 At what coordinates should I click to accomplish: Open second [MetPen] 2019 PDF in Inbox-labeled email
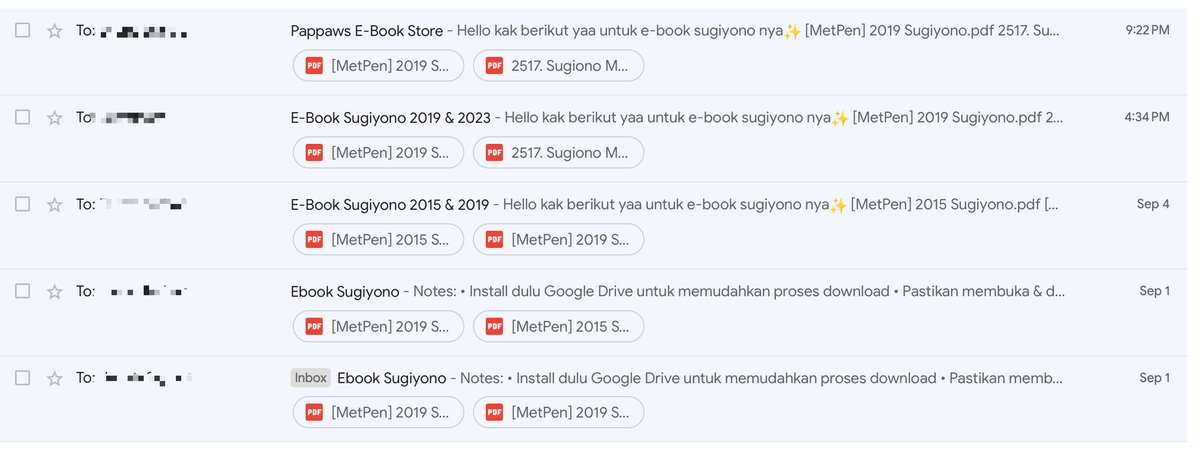[x=559, y=412]
